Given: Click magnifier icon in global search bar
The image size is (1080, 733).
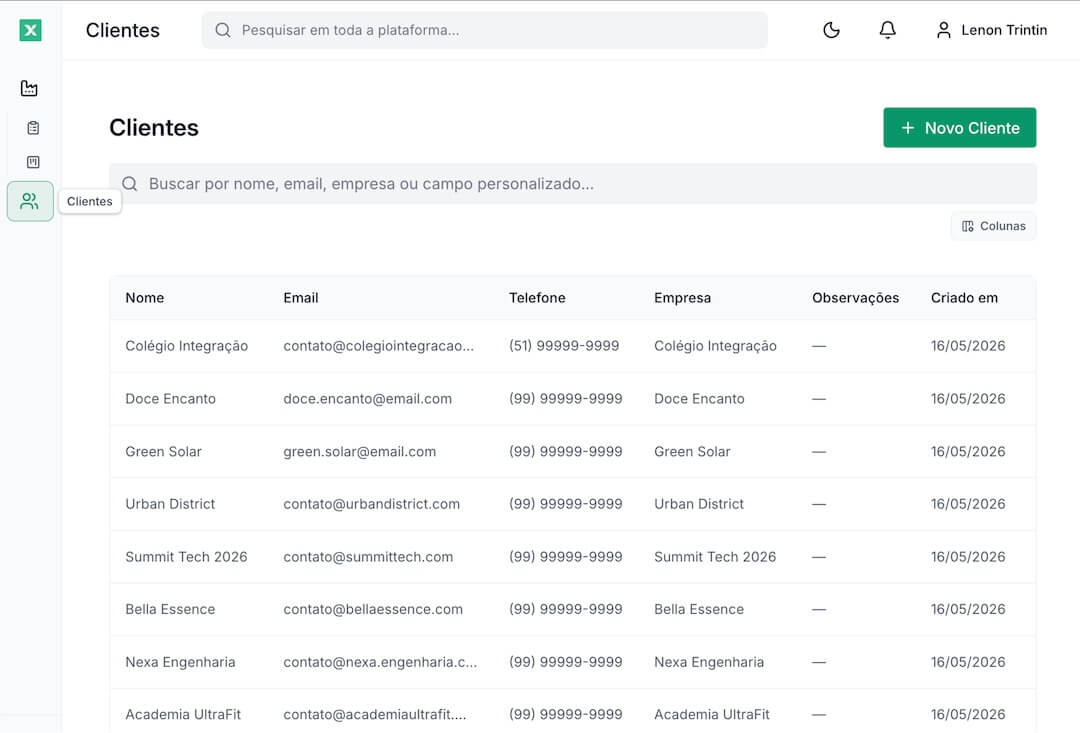Looking at the screenshot, I should (222, 30).
